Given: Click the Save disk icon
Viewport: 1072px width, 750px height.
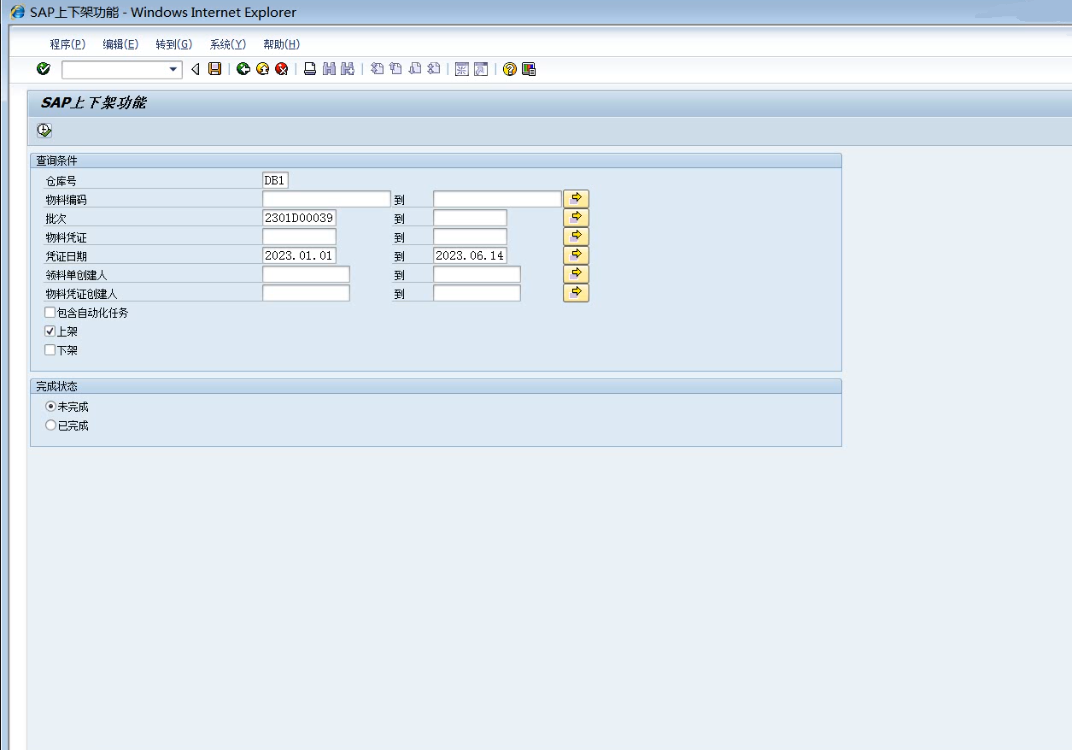Looking at the screenshot, I should (214, 69).
